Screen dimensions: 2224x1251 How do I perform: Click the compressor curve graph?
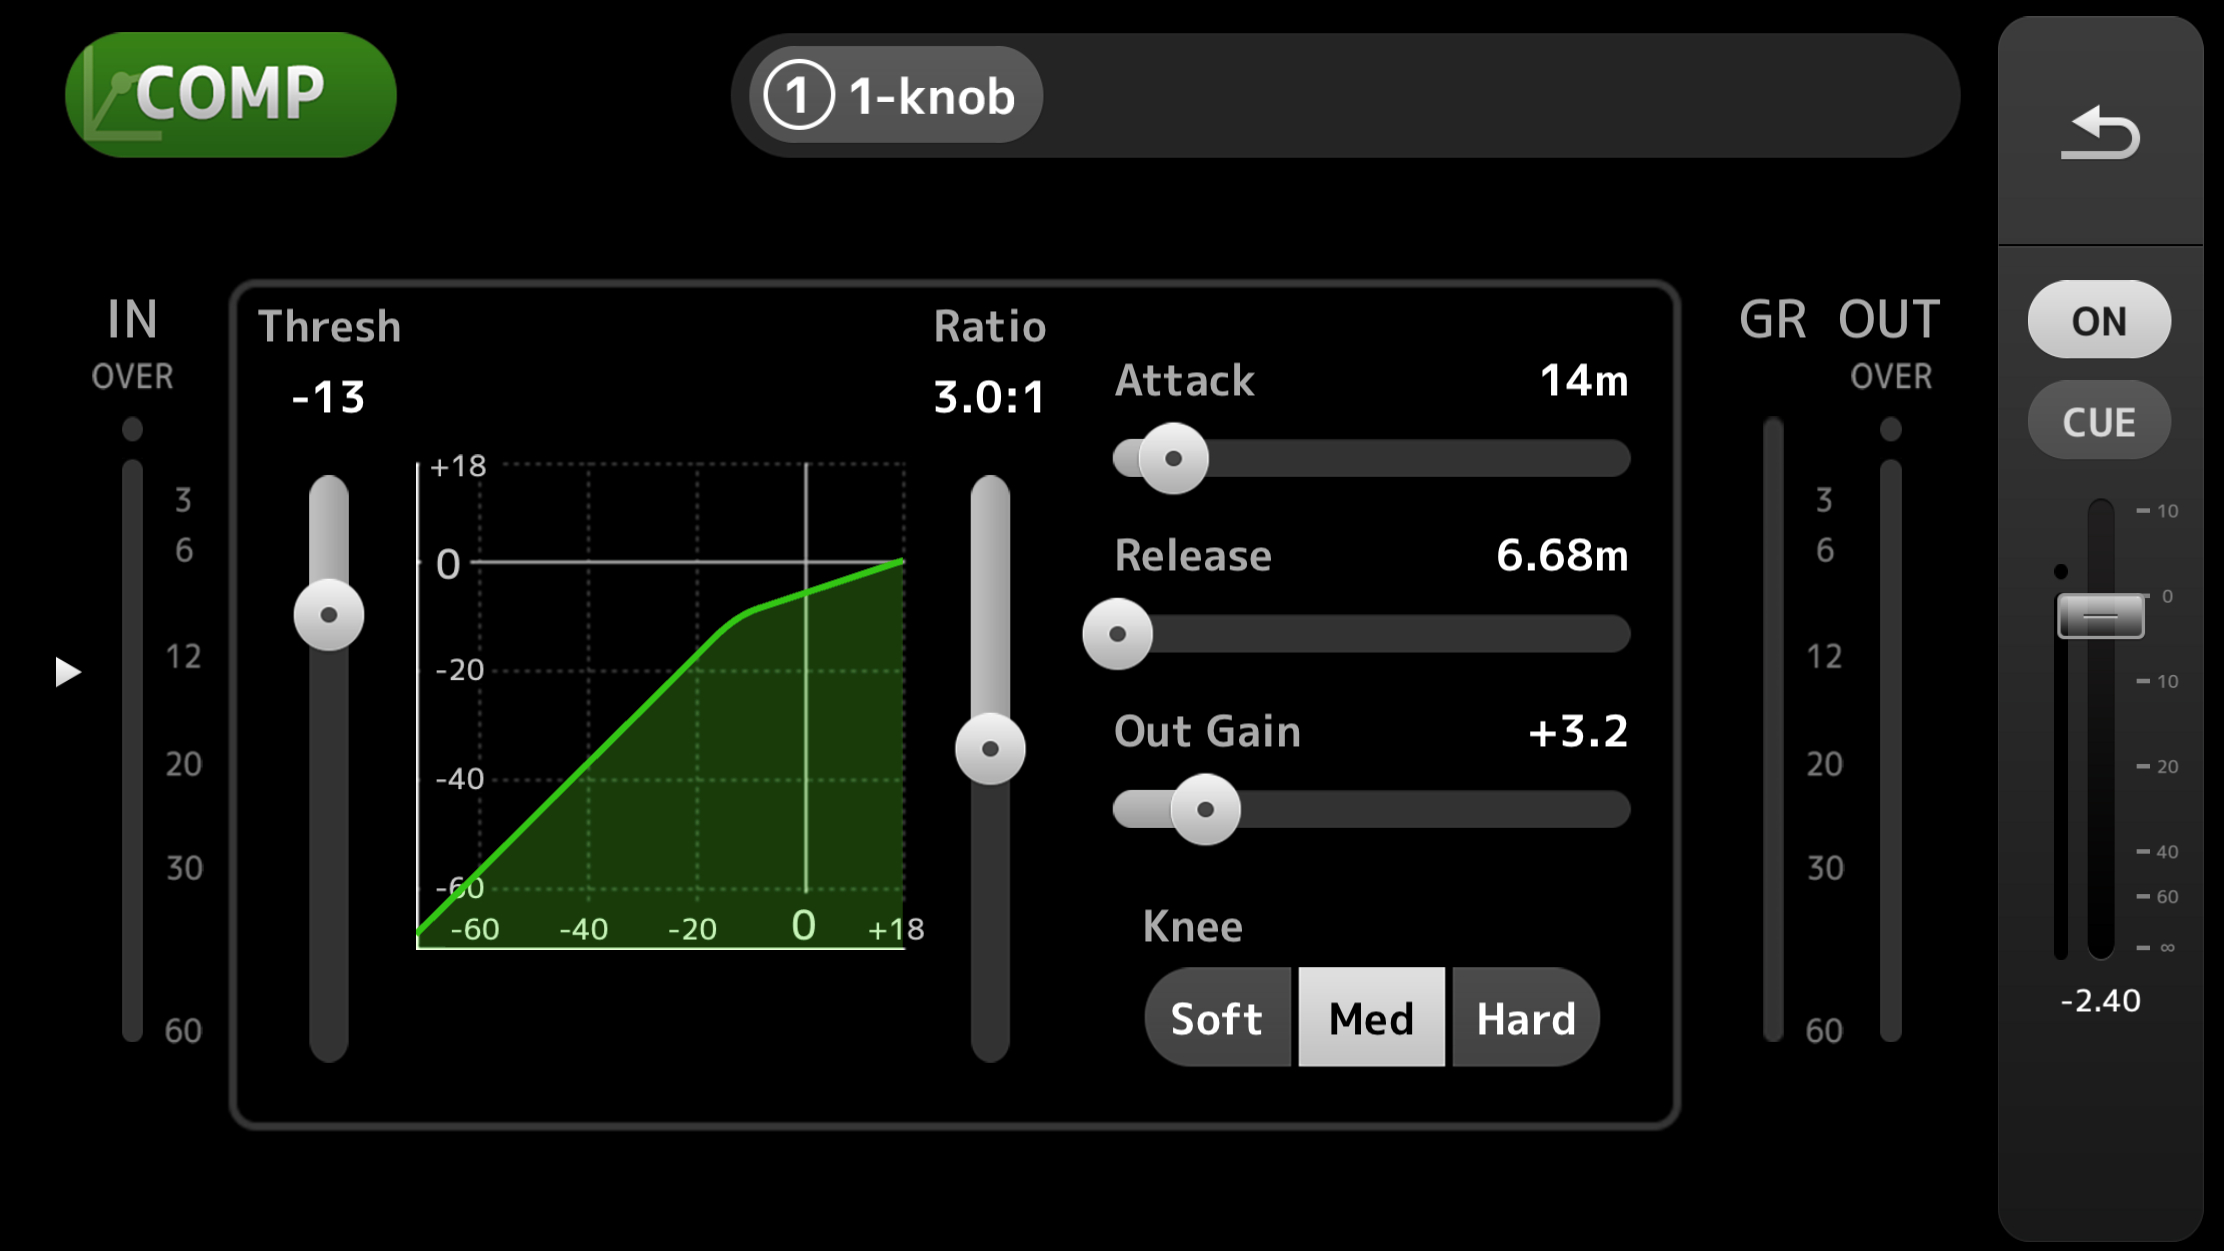coord(661,705)
